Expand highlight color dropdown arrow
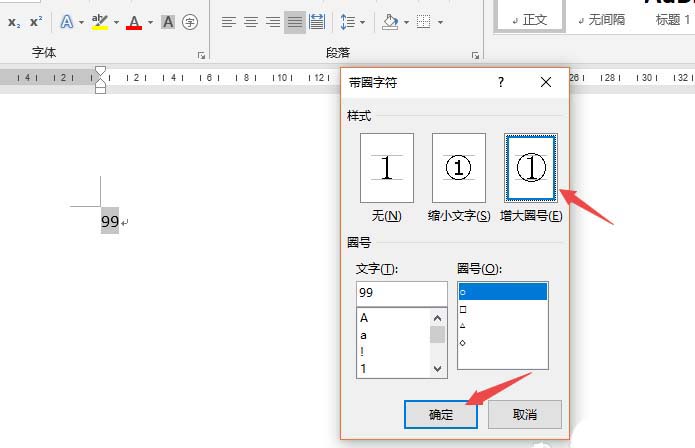The height and width of the screenshot is (448, 695). (x=116, y=22)
